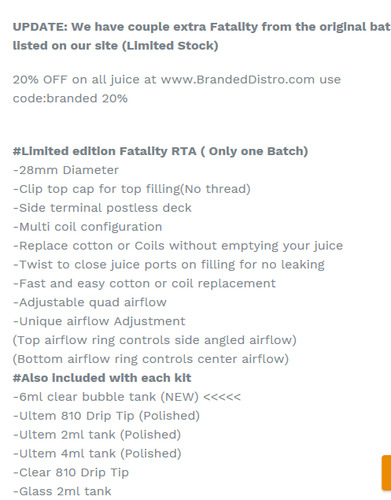Click the orange button at right edge
This screenshot has width=391, height=500.
point(387,473)
